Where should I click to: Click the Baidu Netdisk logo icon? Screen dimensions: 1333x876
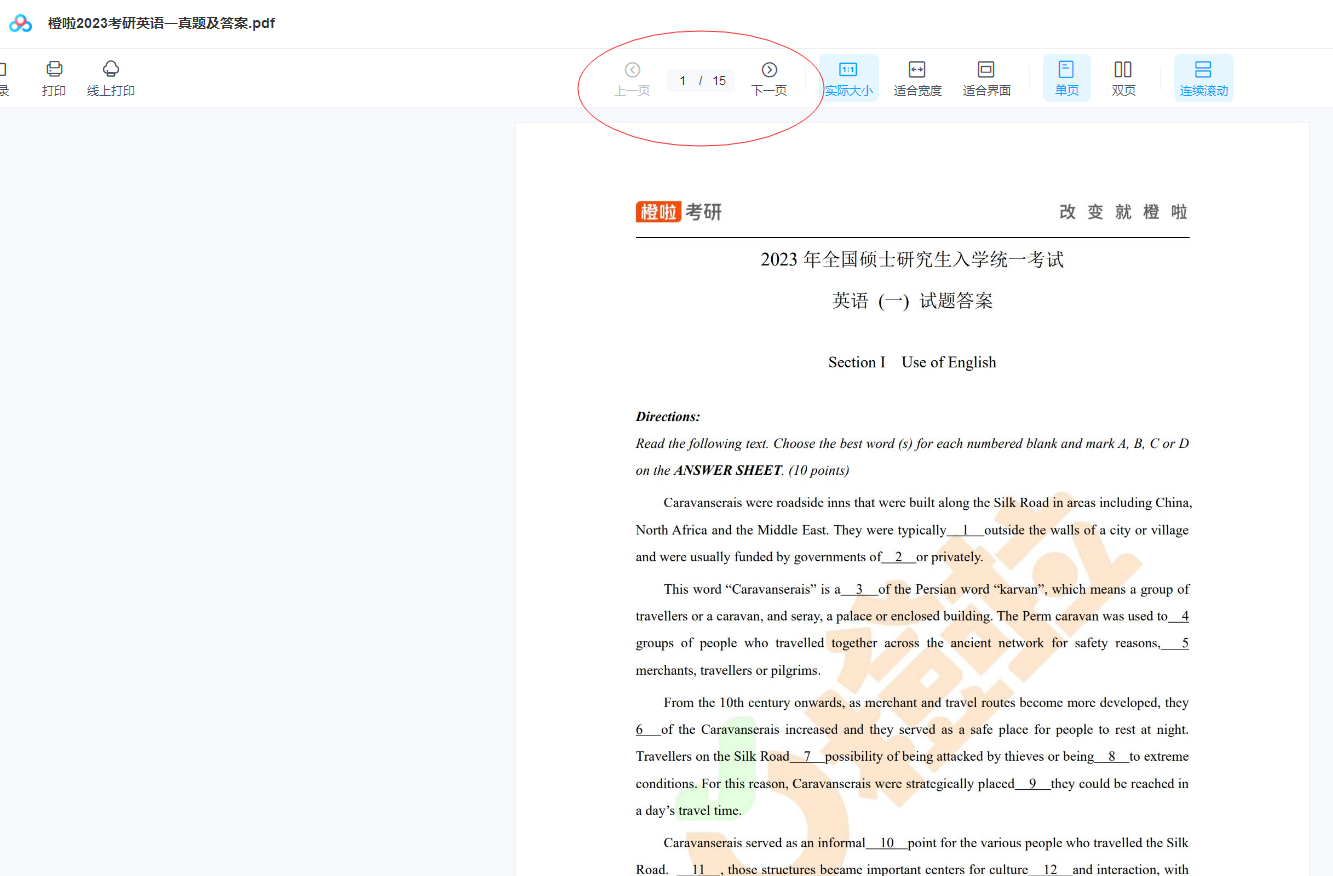point(21,23)
